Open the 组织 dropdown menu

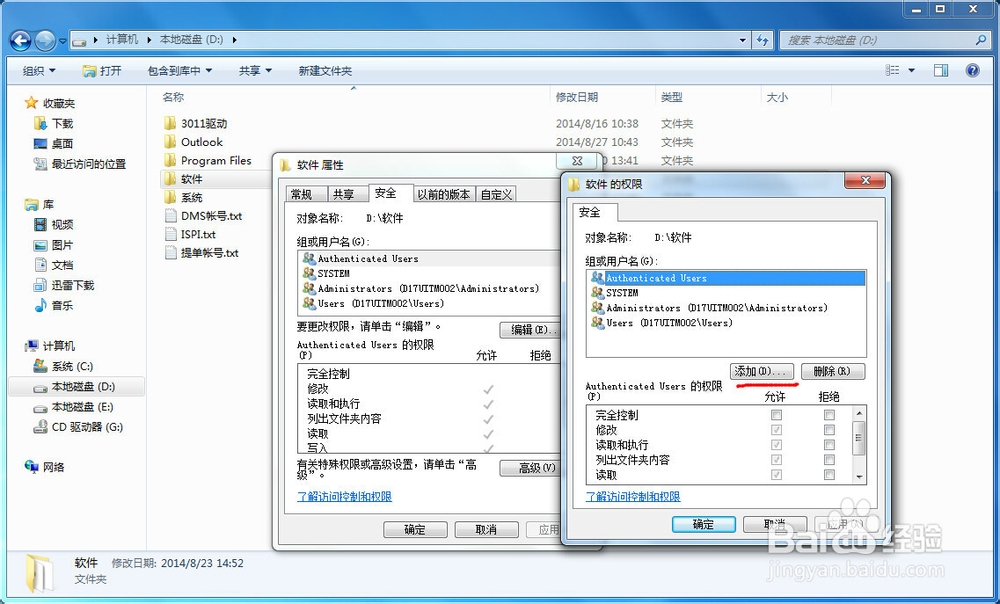[x=38, y=70]
